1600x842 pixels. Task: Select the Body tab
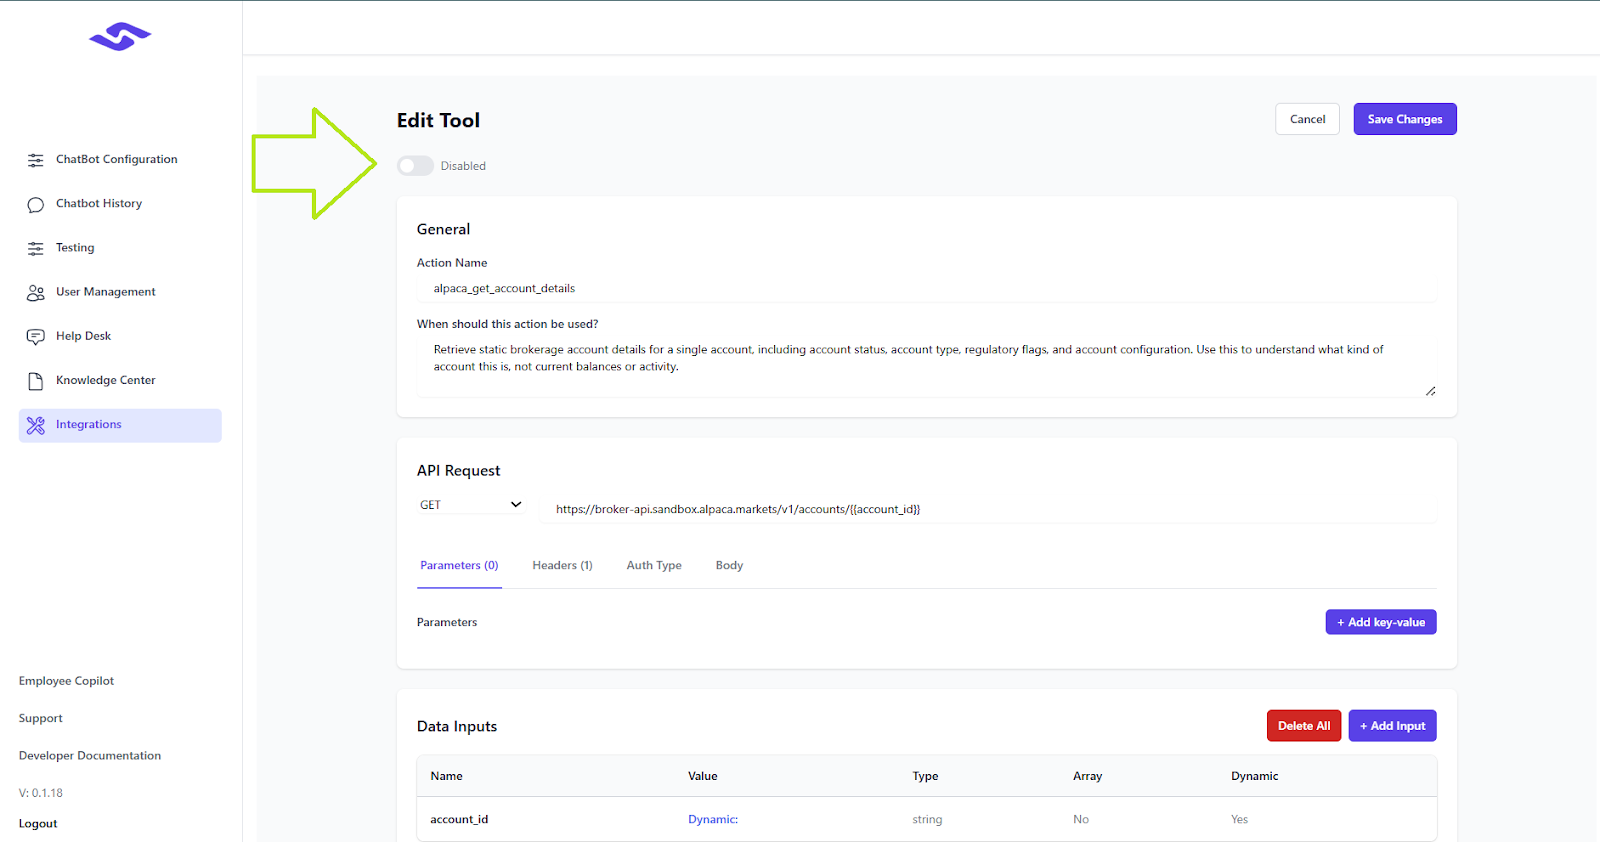(x=729, y=566)
